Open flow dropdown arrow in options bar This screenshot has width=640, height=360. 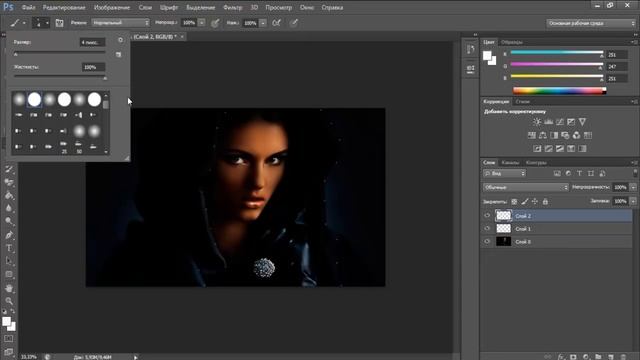[263, 23]
